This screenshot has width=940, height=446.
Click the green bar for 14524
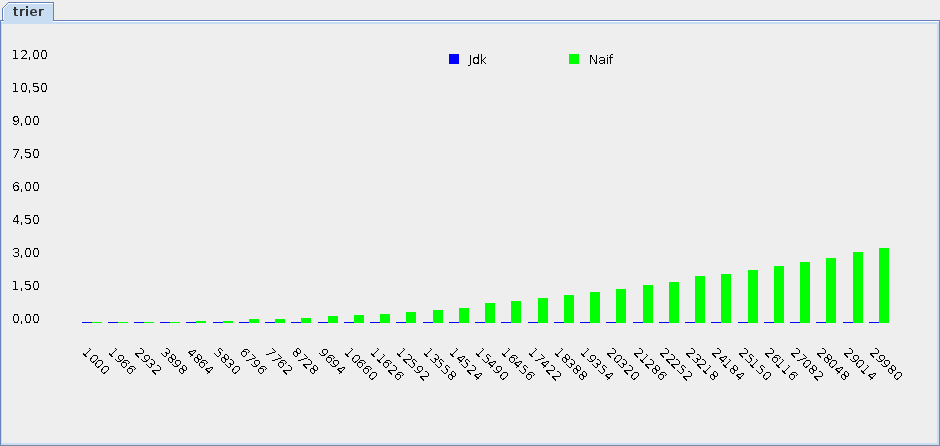click(464, 315)
